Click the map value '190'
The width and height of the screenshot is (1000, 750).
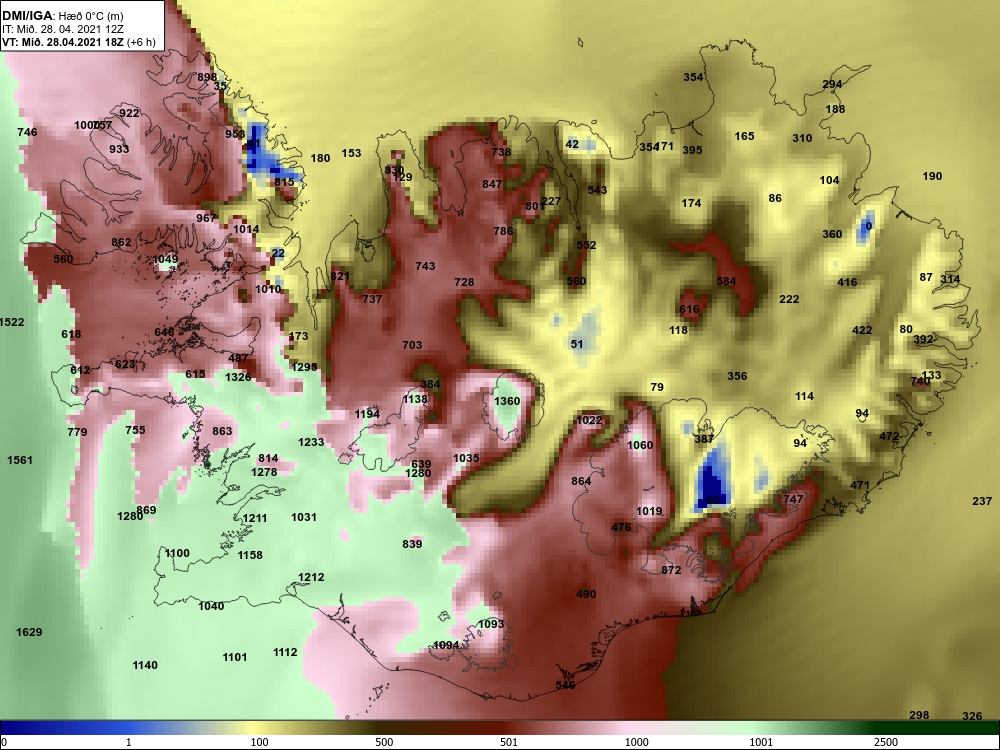(932, 176)
